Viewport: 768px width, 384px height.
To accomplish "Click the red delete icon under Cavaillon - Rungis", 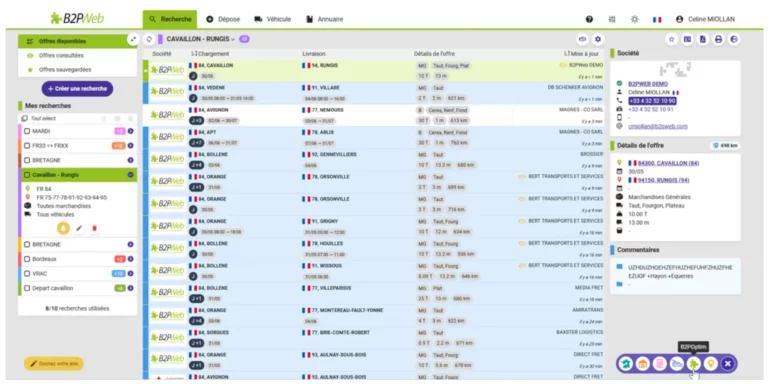I will (95, 228).
